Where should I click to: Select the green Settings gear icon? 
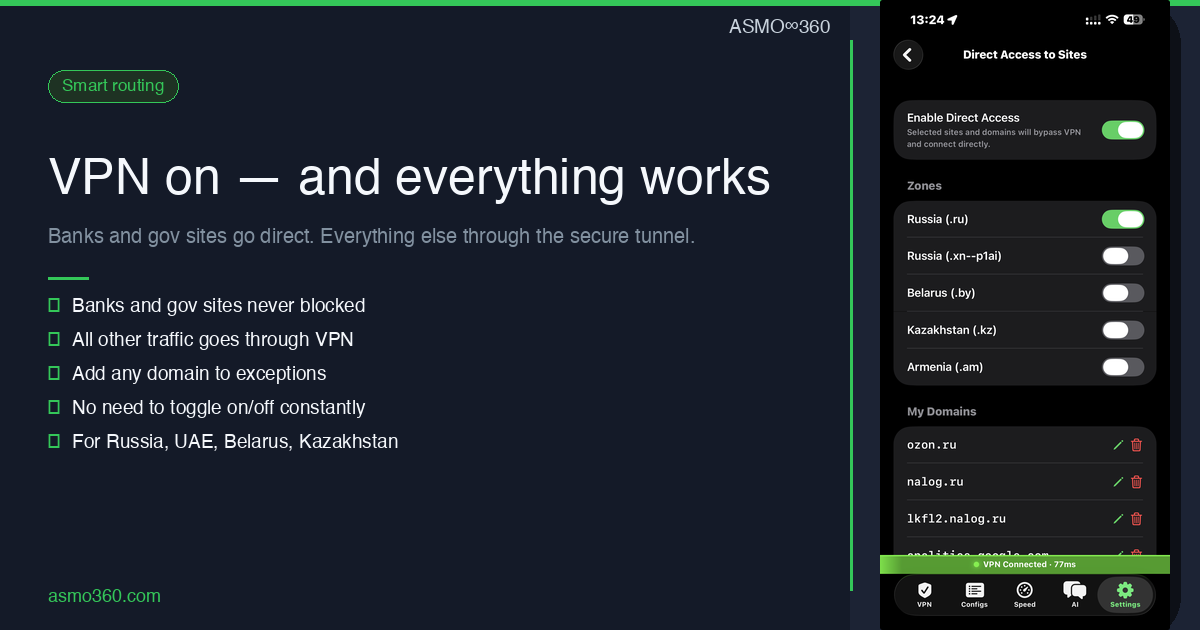pyautogui.click(x=1124, y=590)
